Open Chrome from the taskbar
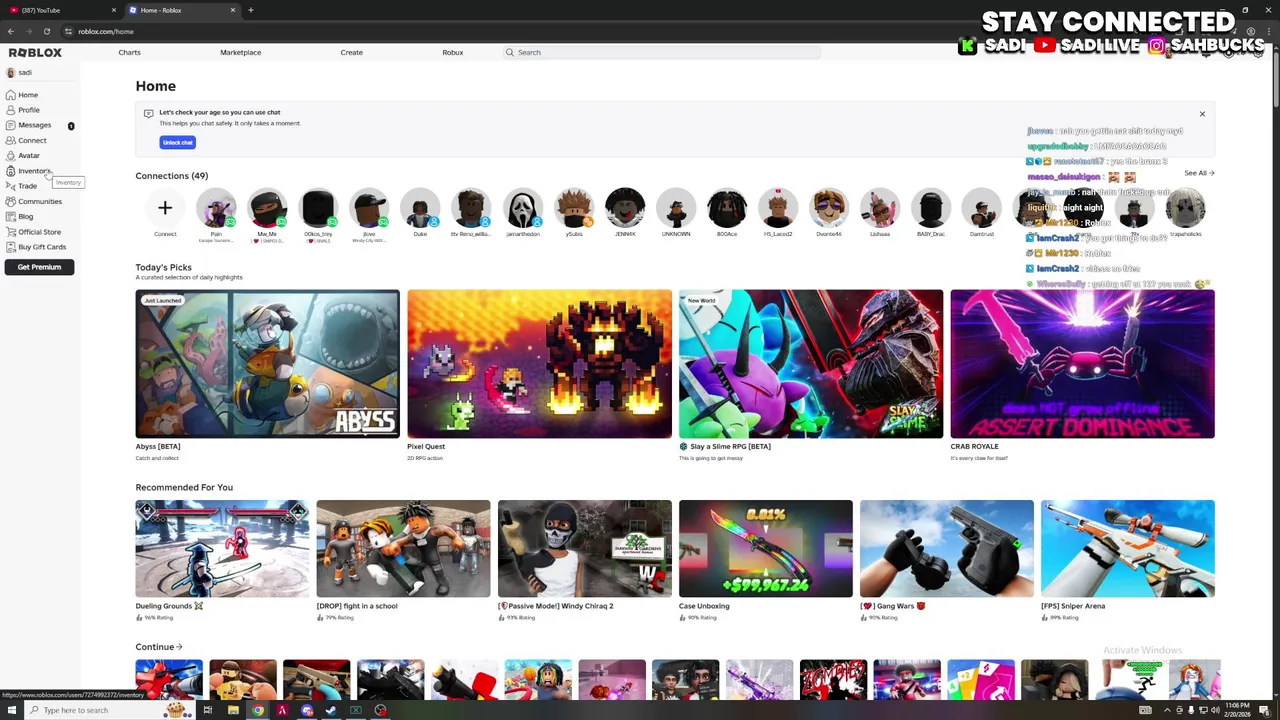Screen dimensions: 1280x720 tap(258, 710)
